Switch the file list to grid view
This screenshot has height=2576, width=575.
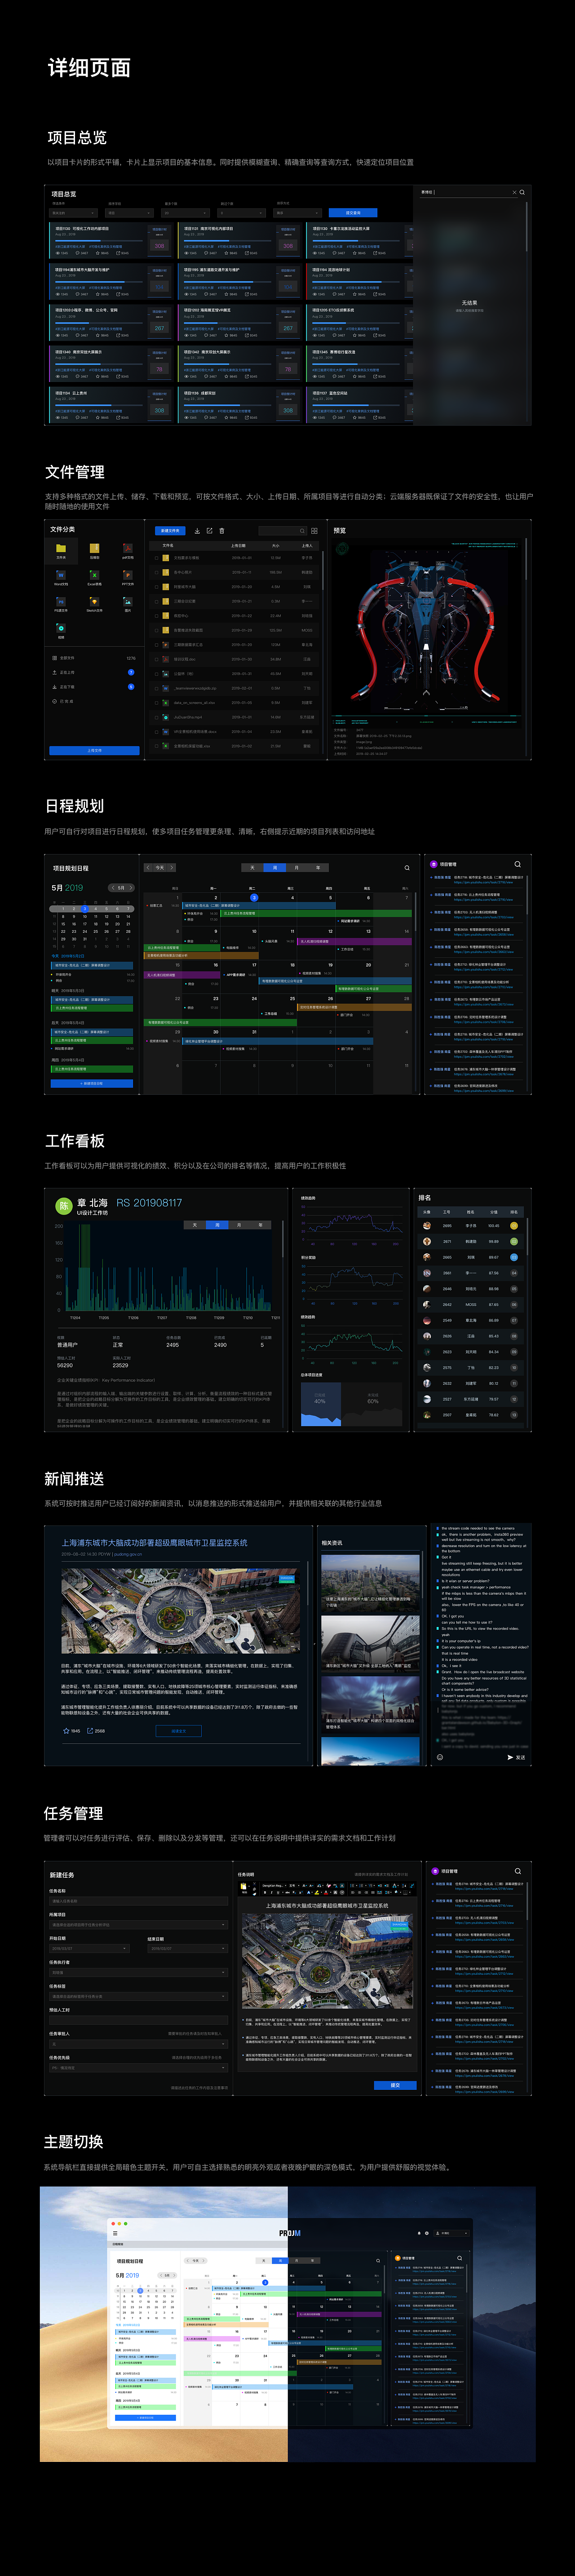coord(314,531)
